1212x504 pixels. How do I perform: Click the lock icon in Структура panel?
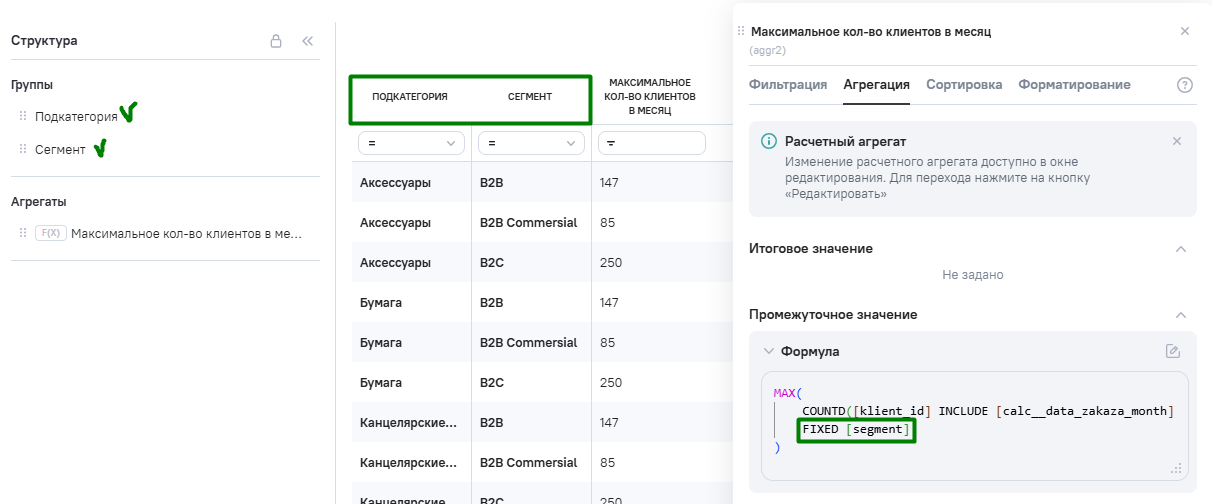point(275,41)
